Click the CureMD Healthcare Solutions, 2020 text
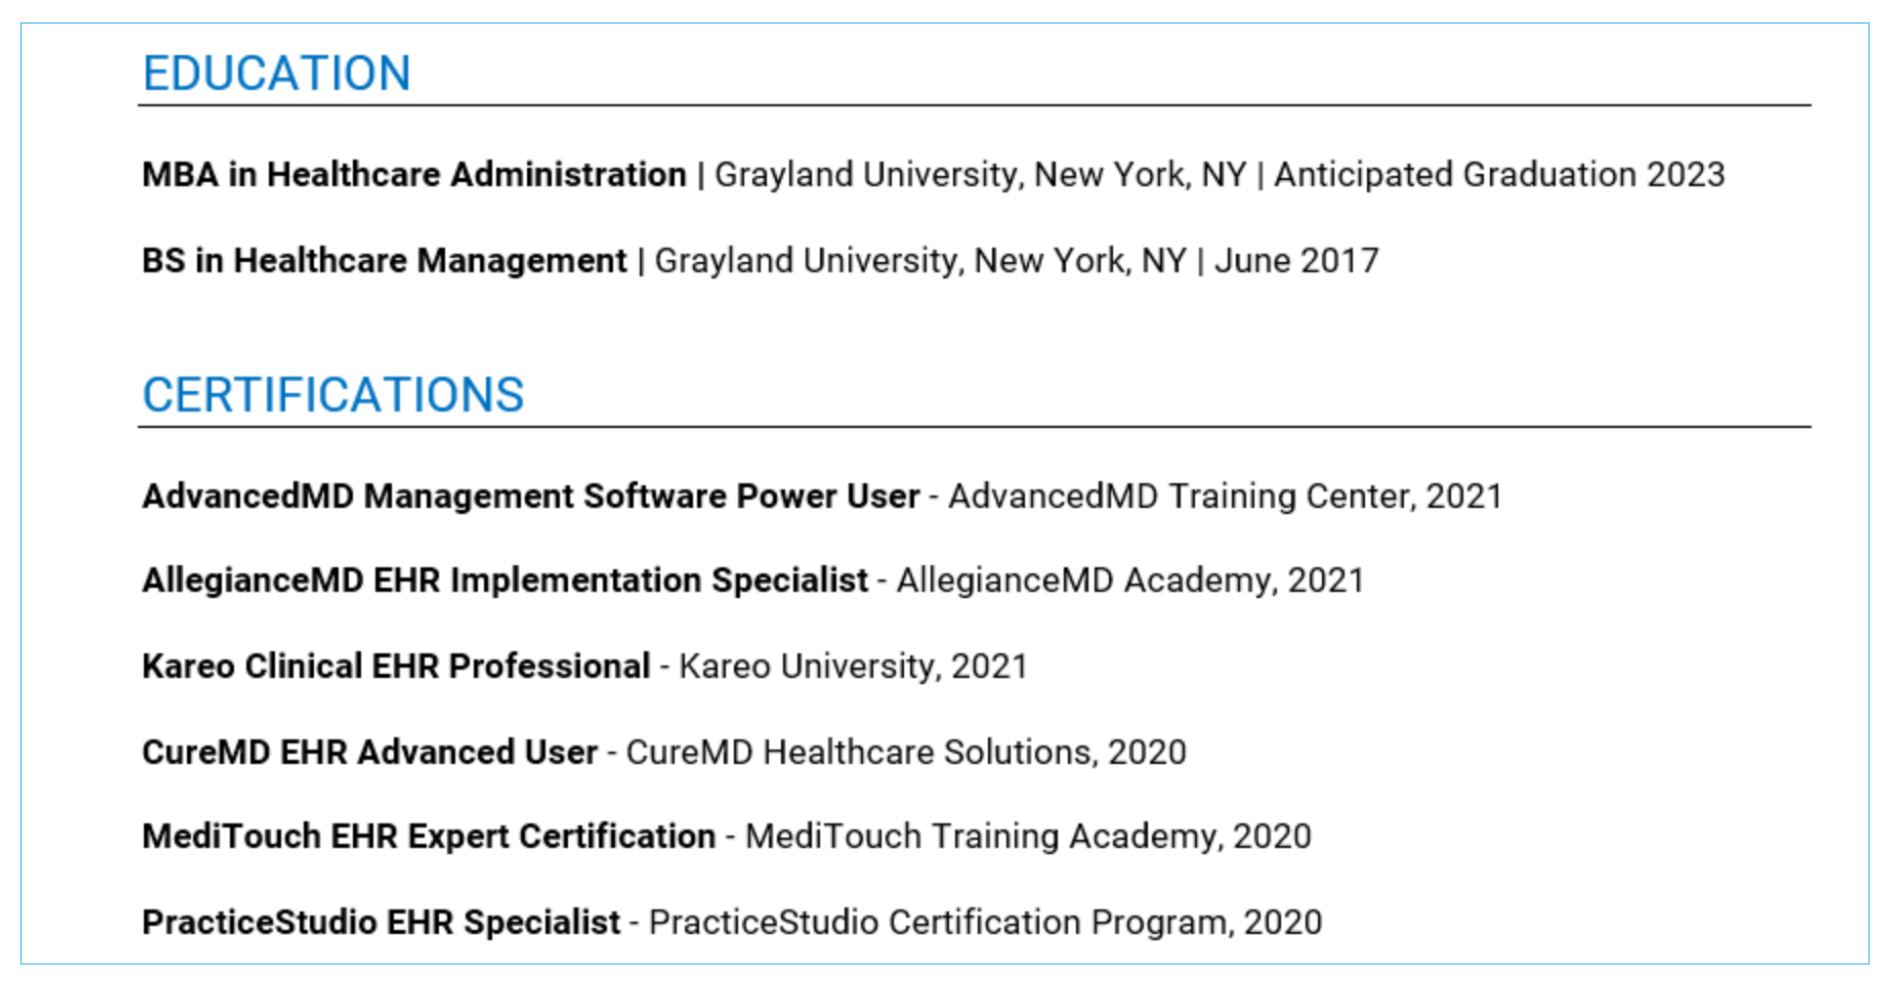 click(906, 753)
